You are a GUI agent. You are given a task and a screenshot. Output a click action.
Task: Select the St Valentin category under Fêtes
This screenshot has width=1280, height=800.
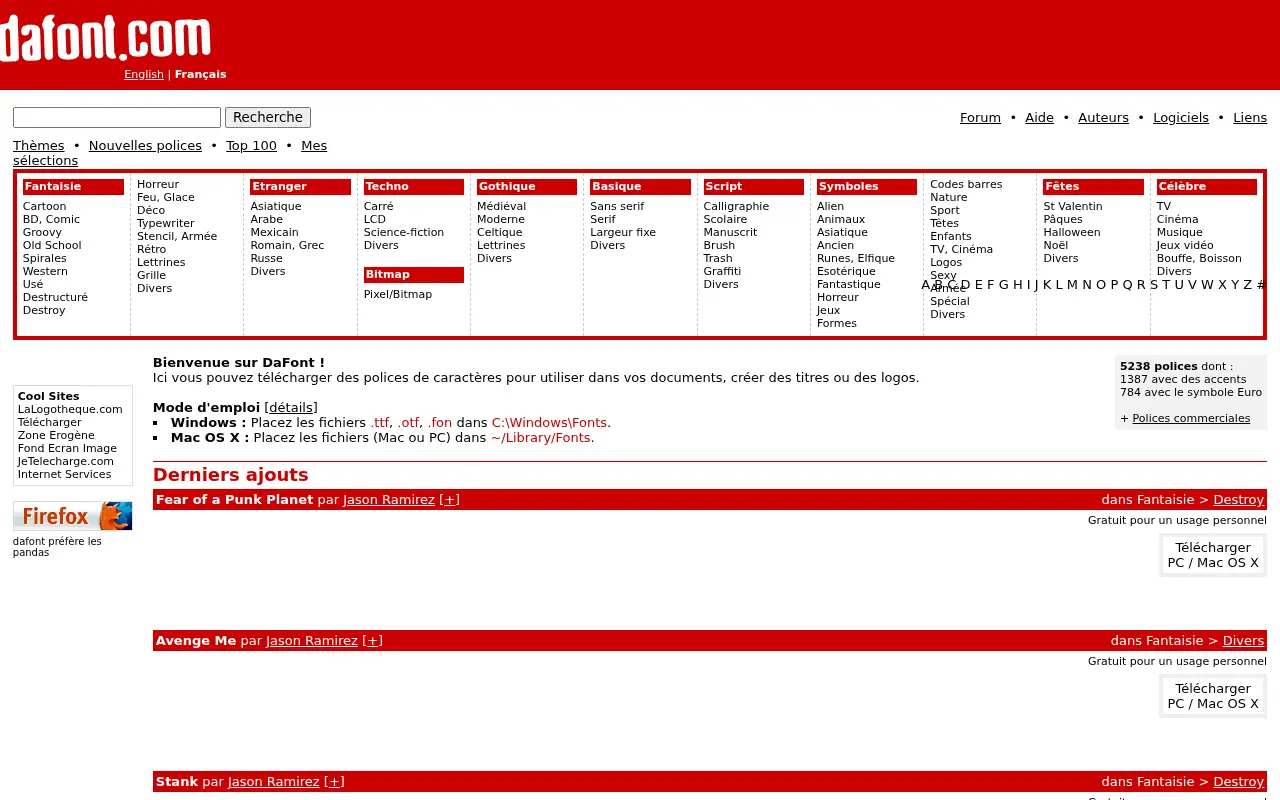1073,206
